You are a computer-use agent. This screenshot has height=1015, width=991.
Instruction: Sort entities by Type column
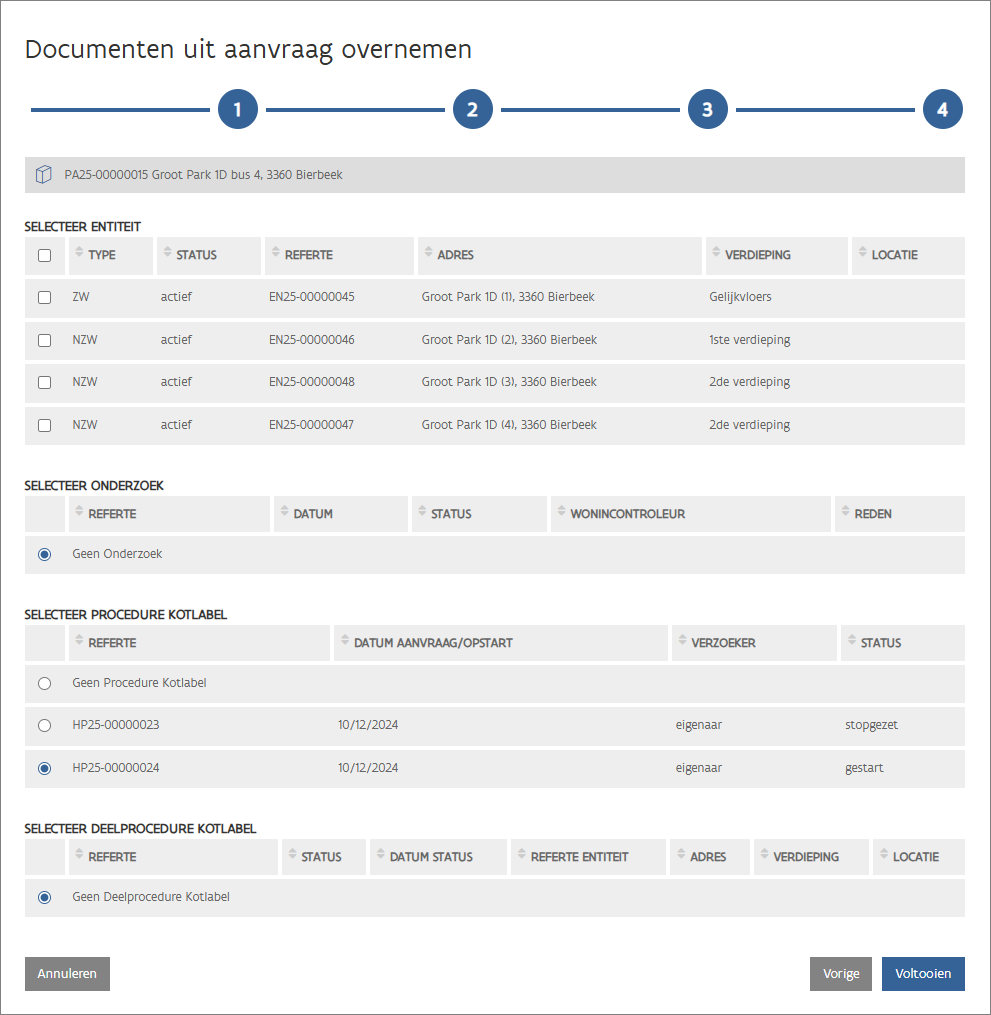click(101, 255)
